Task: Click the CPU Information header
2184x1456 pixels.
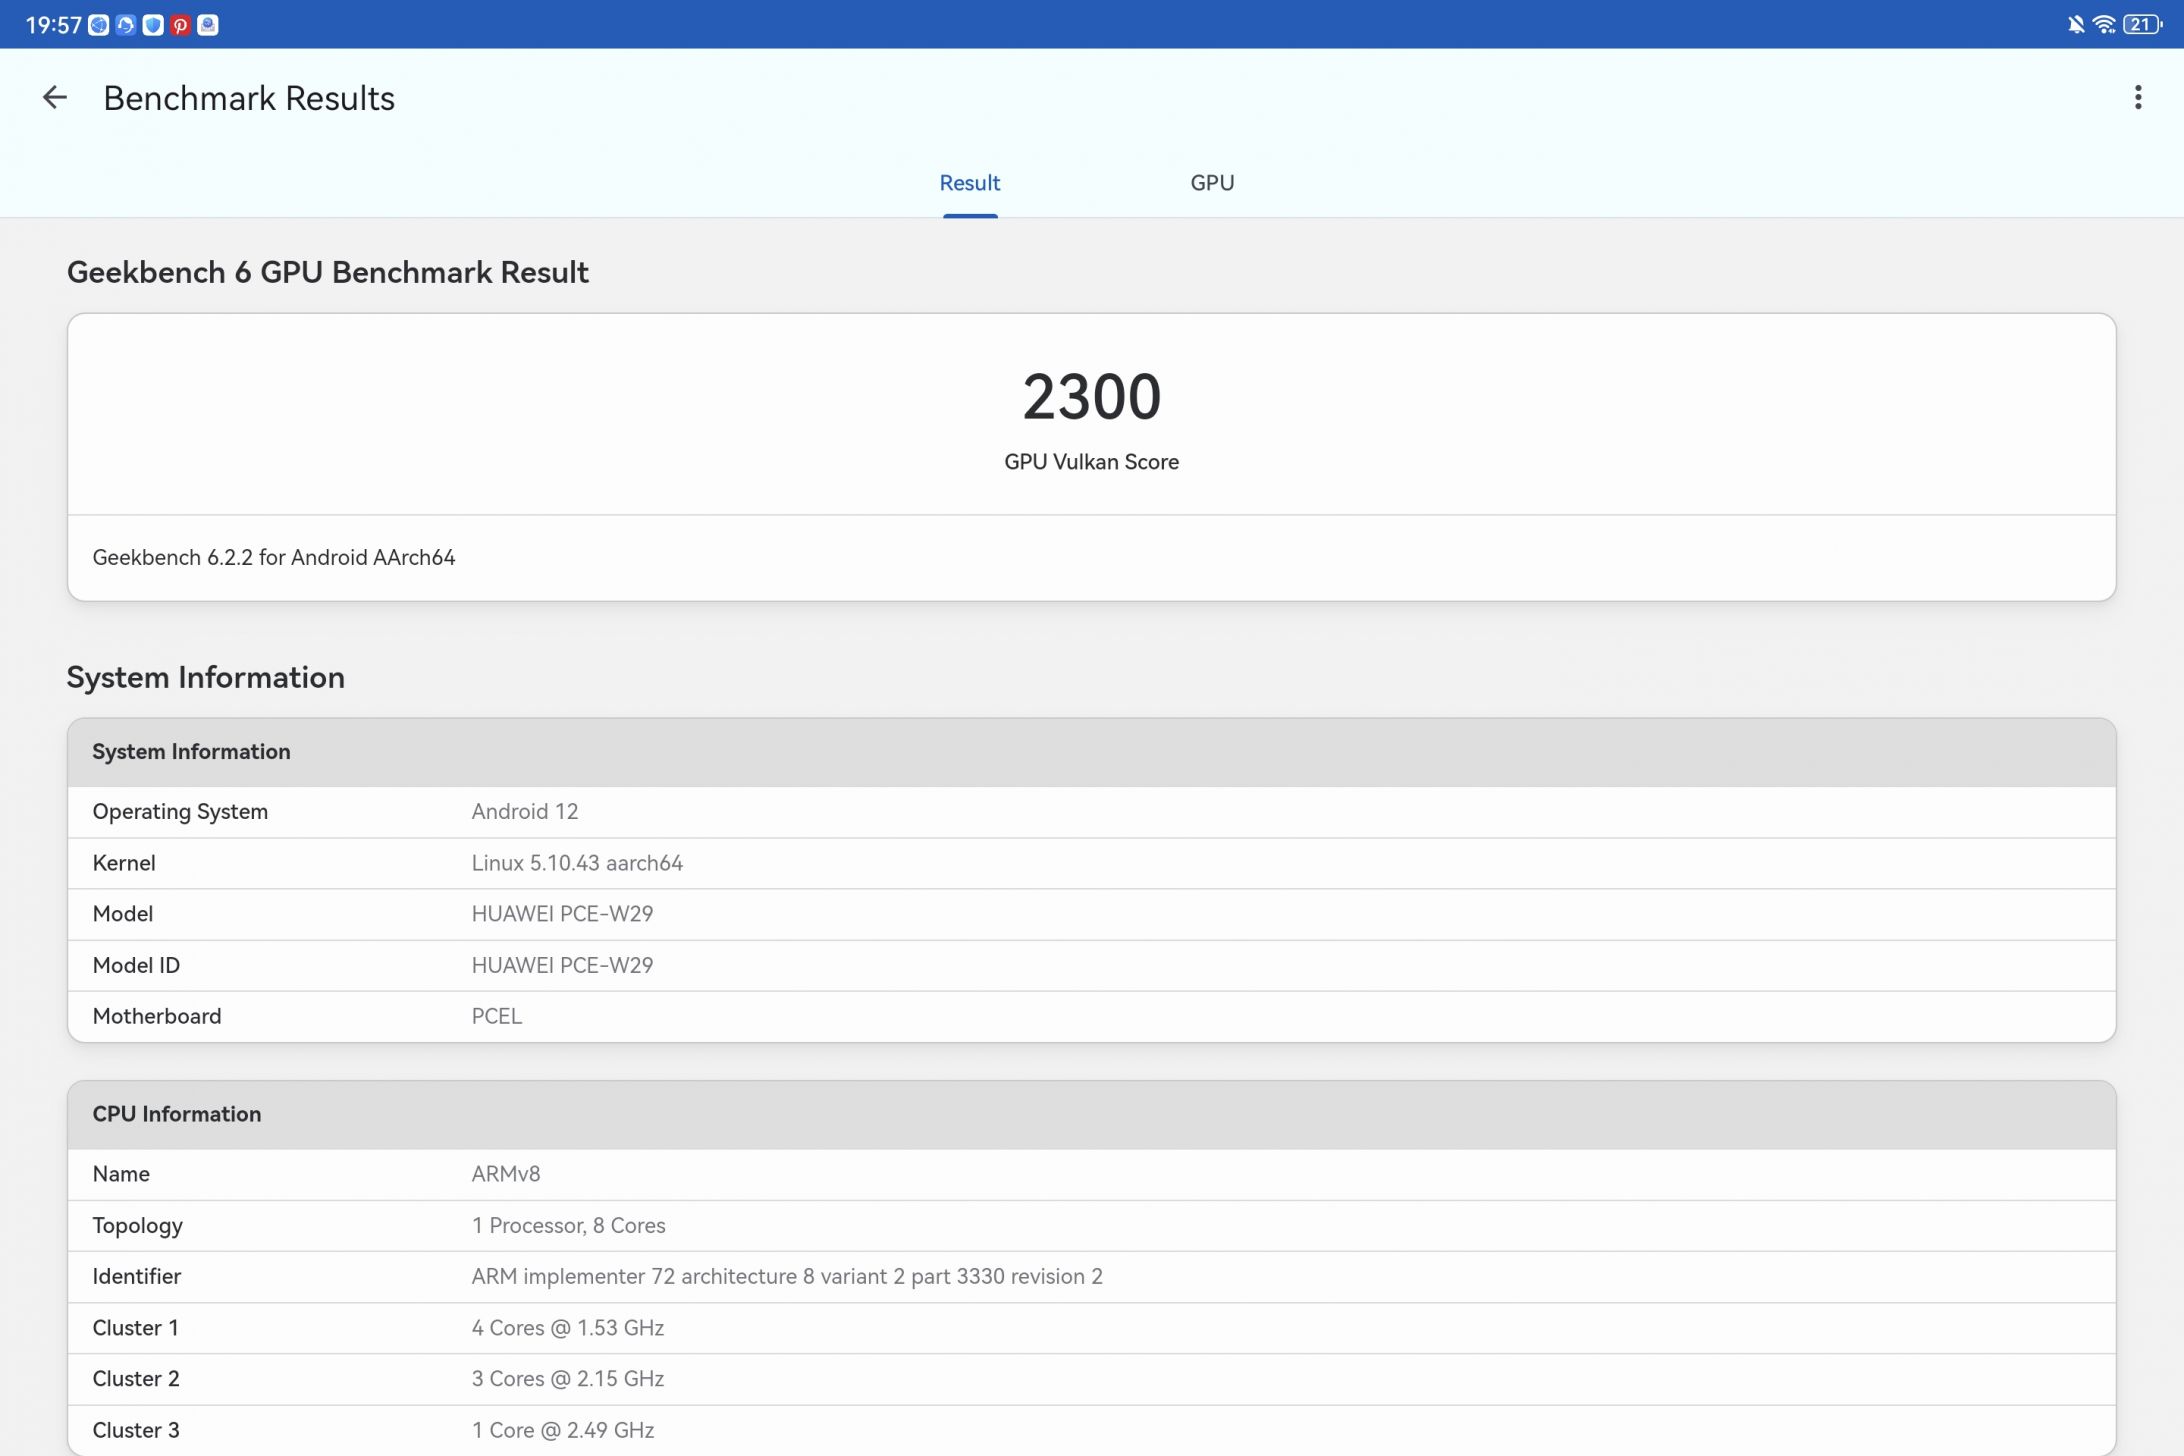Action: 1091,1114
